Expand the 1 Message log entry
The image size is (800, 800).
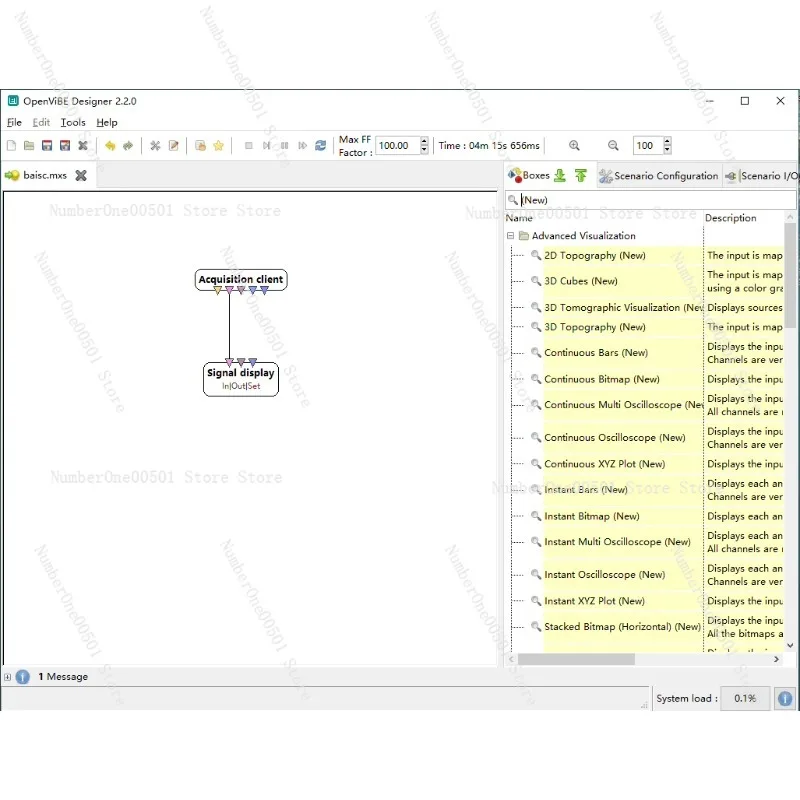click(x=7, y=677)
